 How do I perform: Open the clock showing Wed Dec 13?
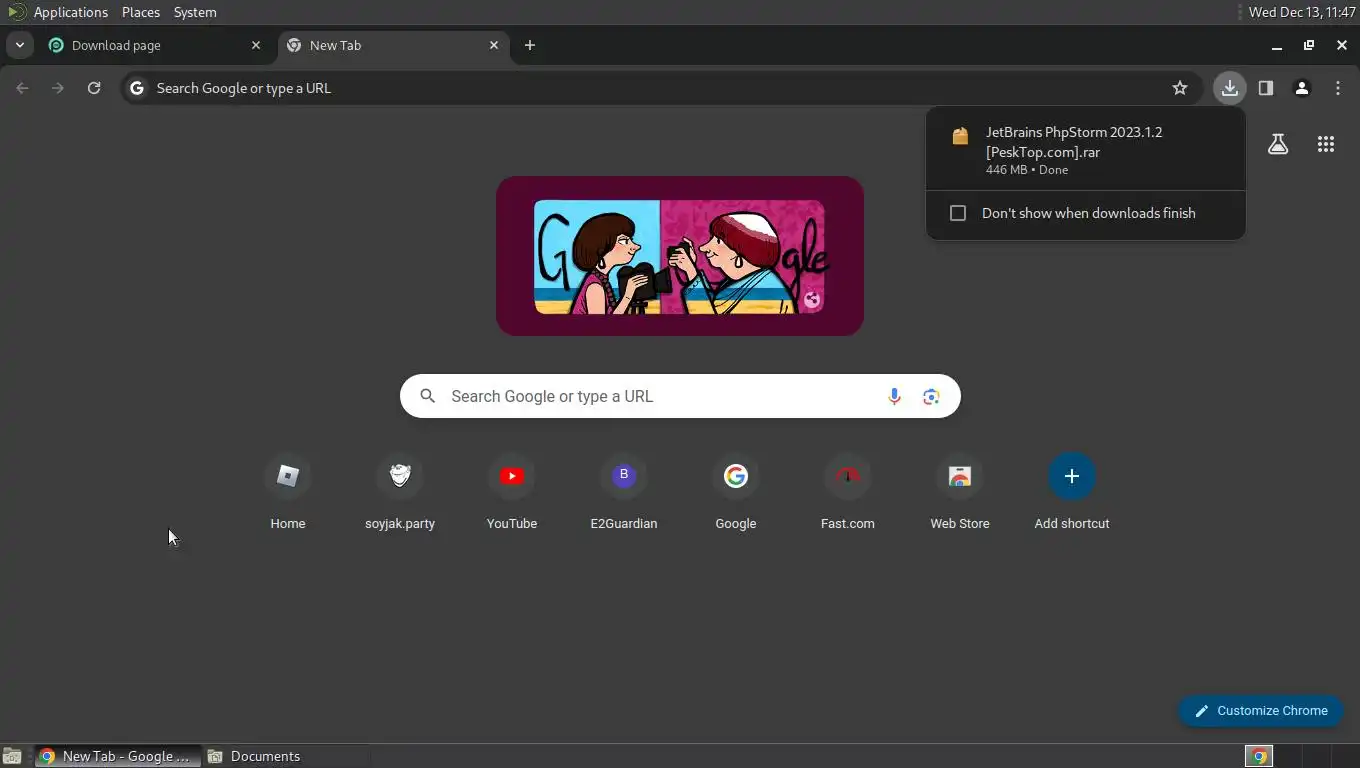coord(1302,12)
